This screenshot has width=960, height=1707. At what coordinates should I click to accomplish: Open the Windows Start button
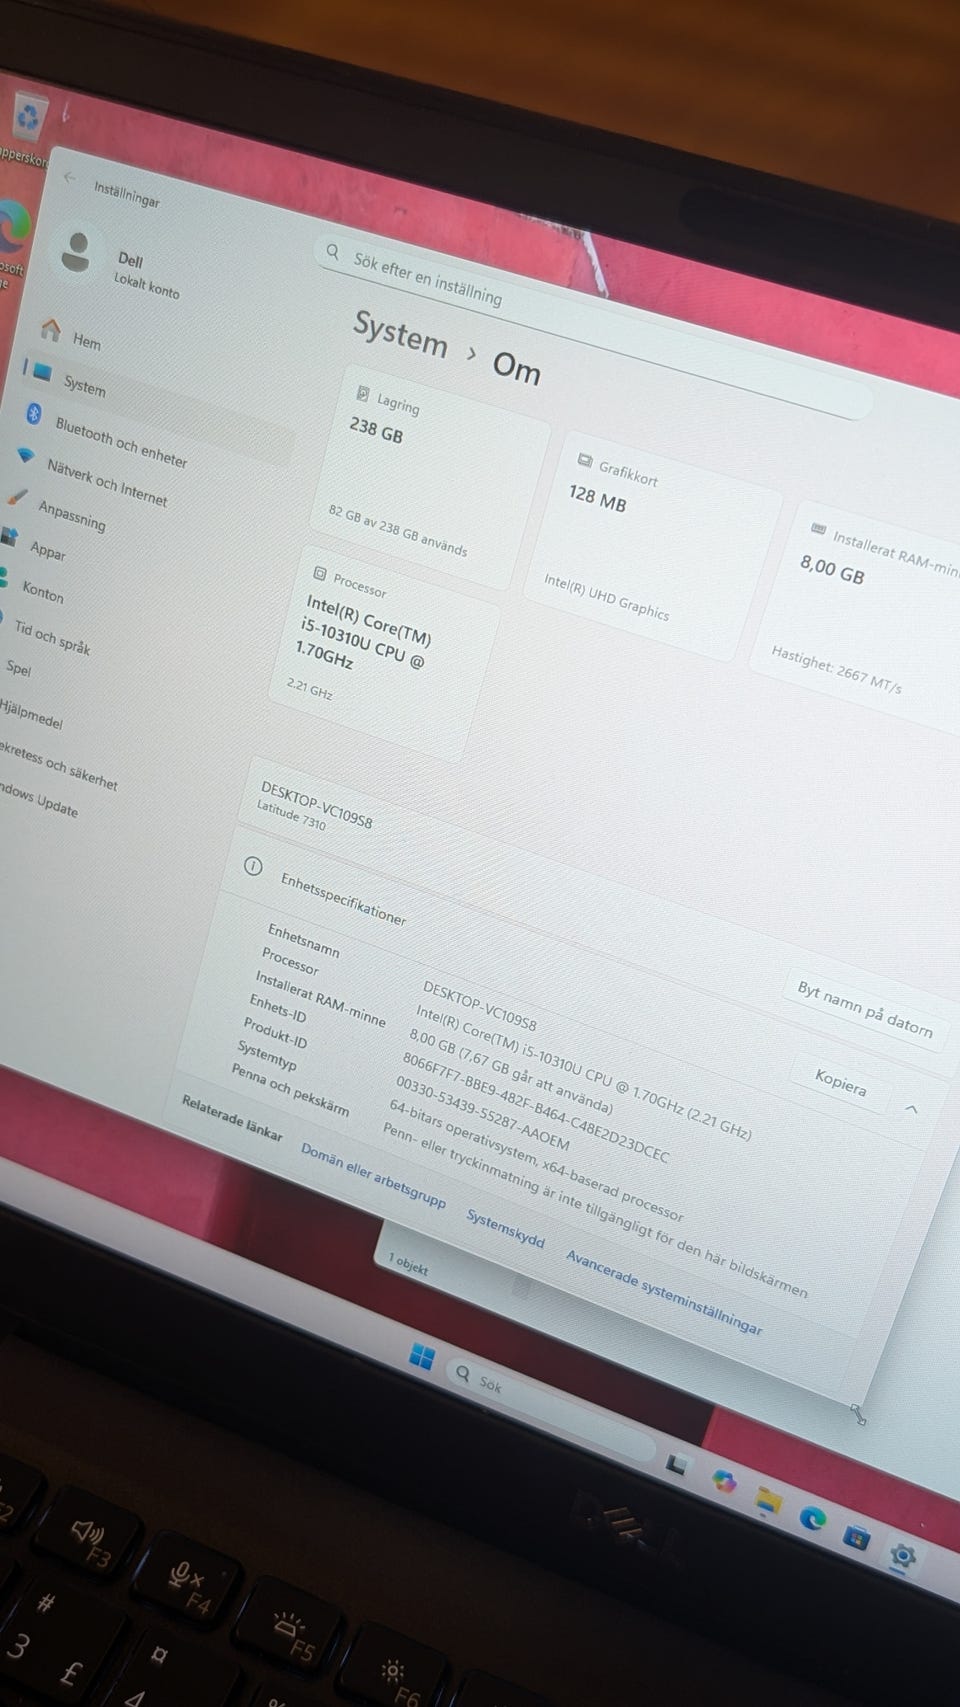(422, 1357)
